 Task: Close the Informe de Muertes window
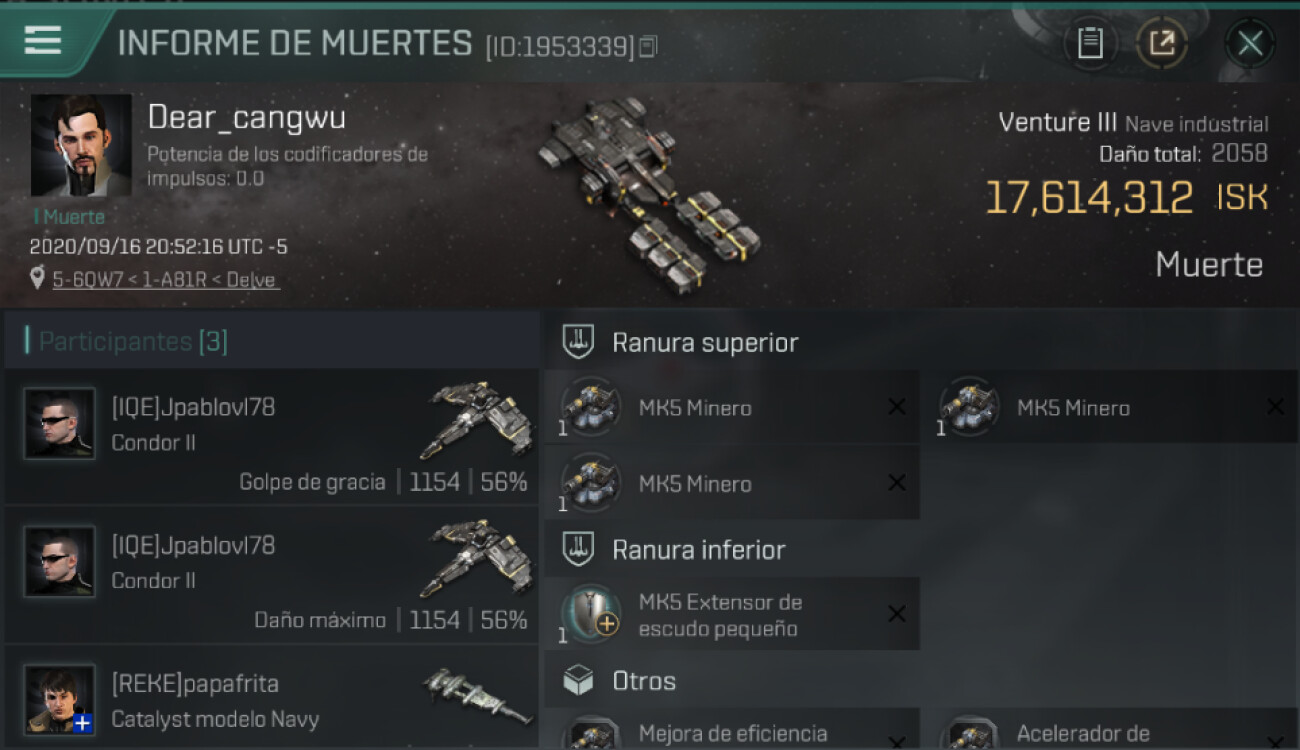(x=1250, y=43)
